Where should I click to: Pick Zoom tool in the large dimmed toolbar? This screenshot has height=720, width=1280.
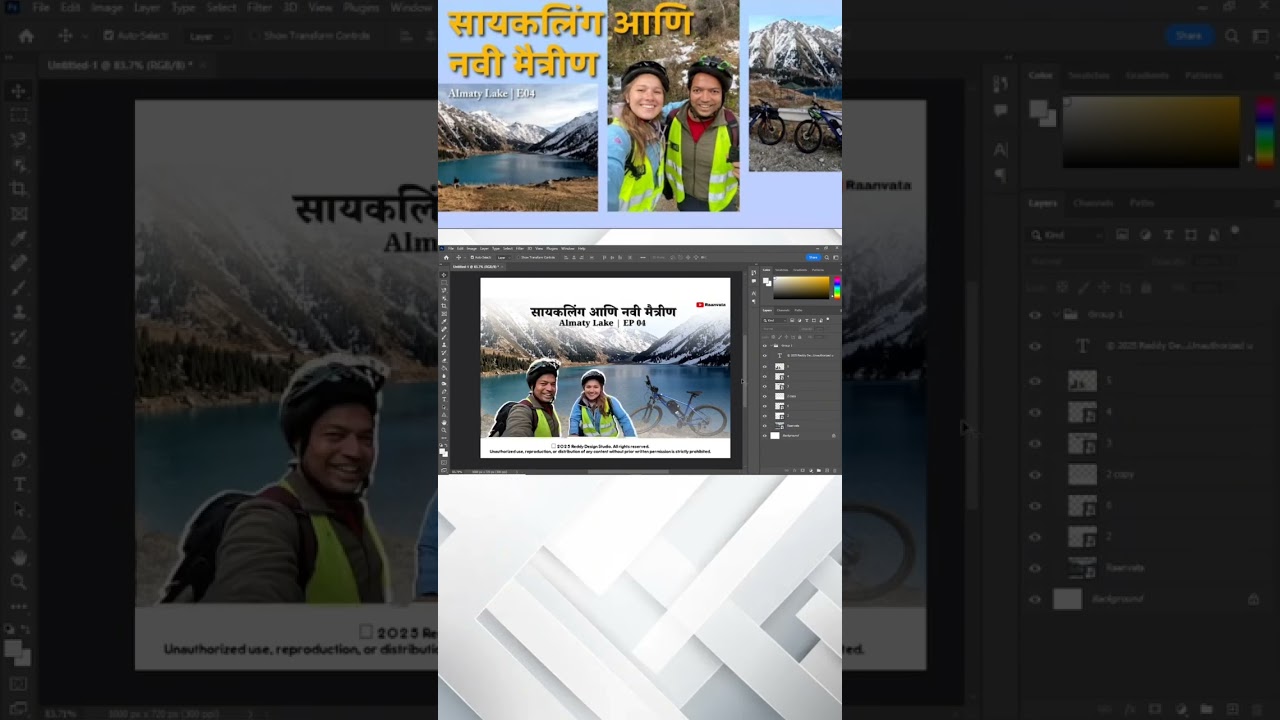(18, 581)
